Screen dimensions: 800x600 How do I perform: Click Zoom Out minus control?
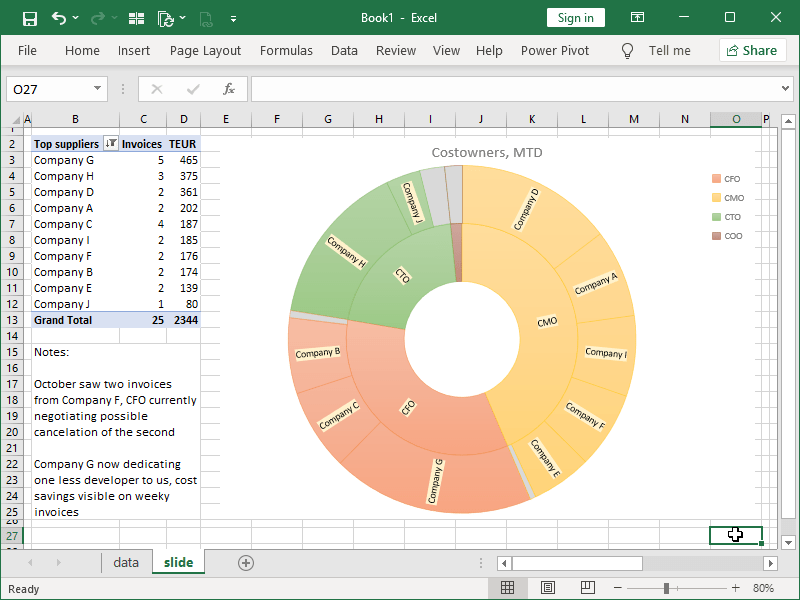click(x=617, y=588)
